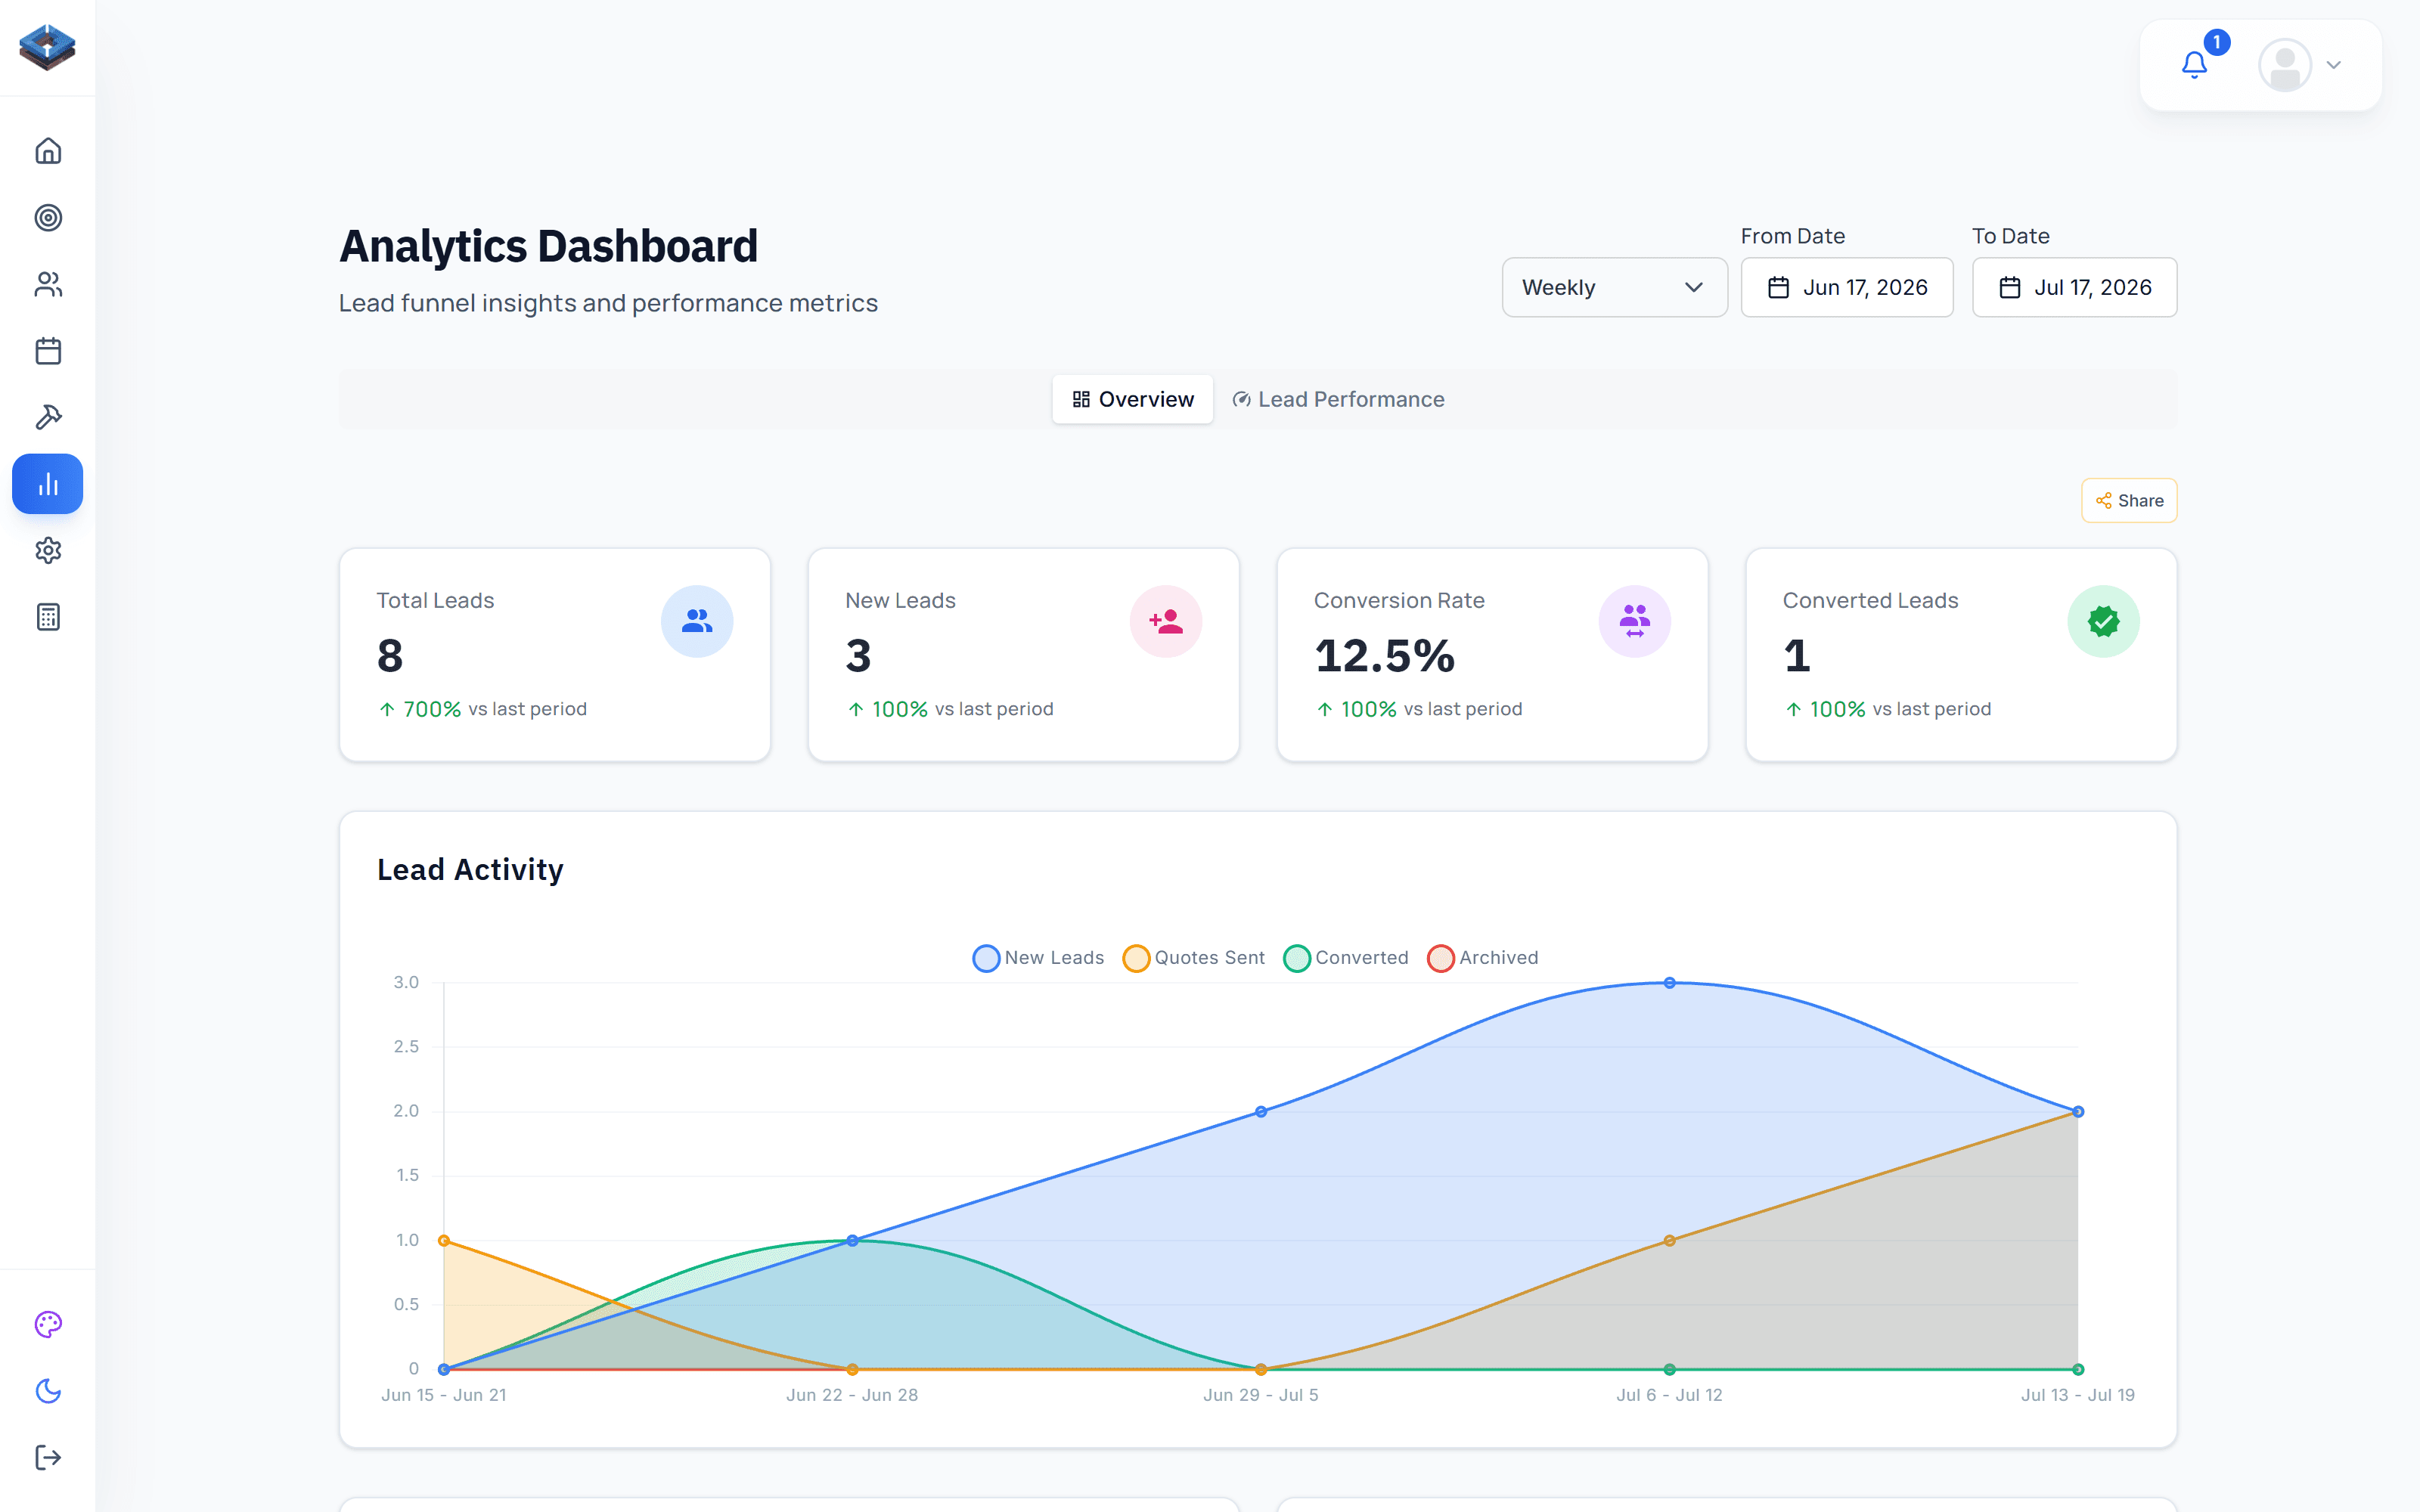Open the users/contacts sidebar icon

click(48, 285)
